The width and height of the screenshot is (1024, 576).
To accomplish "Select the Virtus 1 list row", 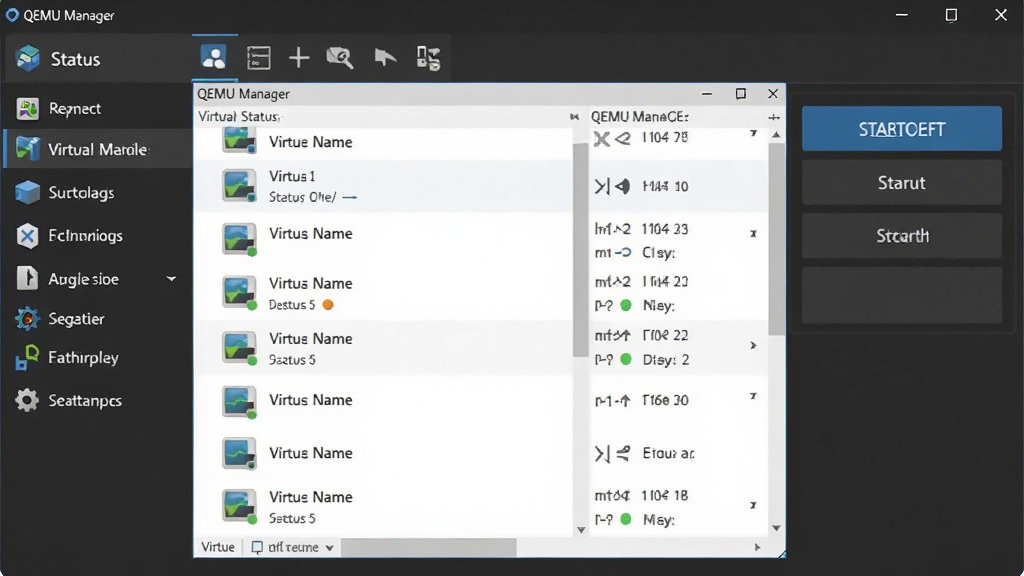I will click(383, 186).
